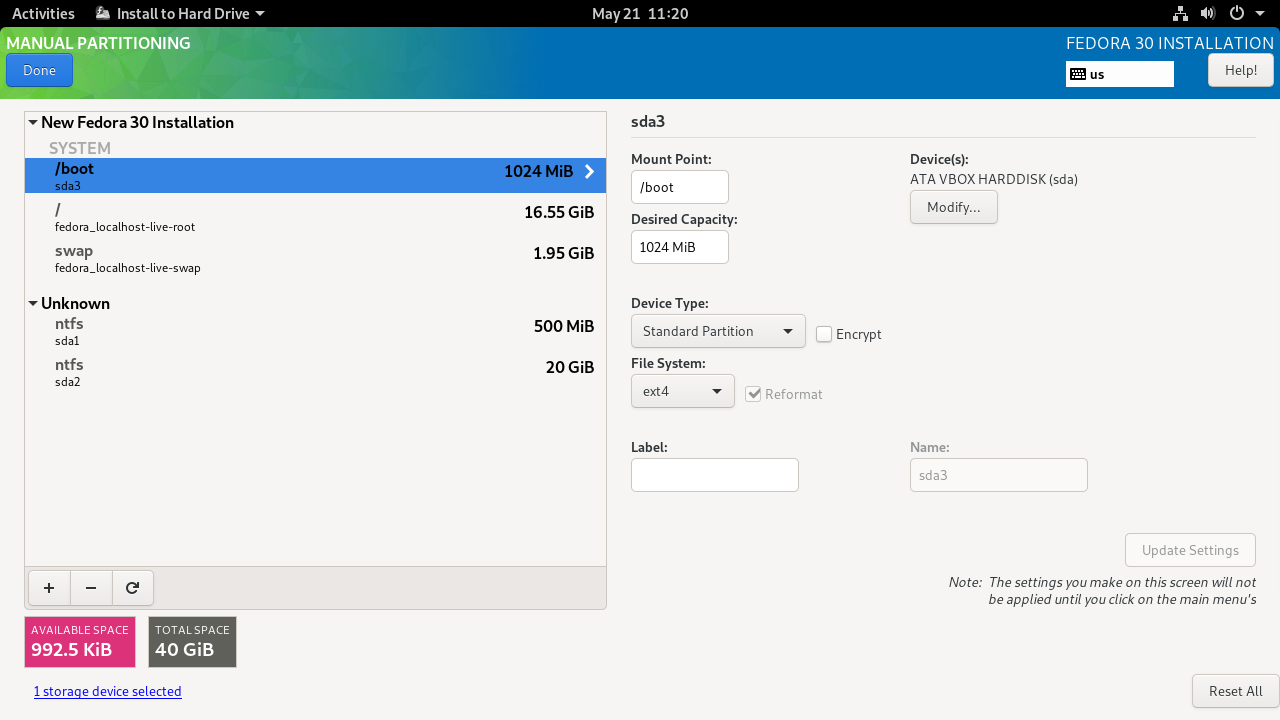Screen dimensions: 1280x720
Task: Collapse the New Fedora 30 Installation group
Action: click(x=33, y=123)
